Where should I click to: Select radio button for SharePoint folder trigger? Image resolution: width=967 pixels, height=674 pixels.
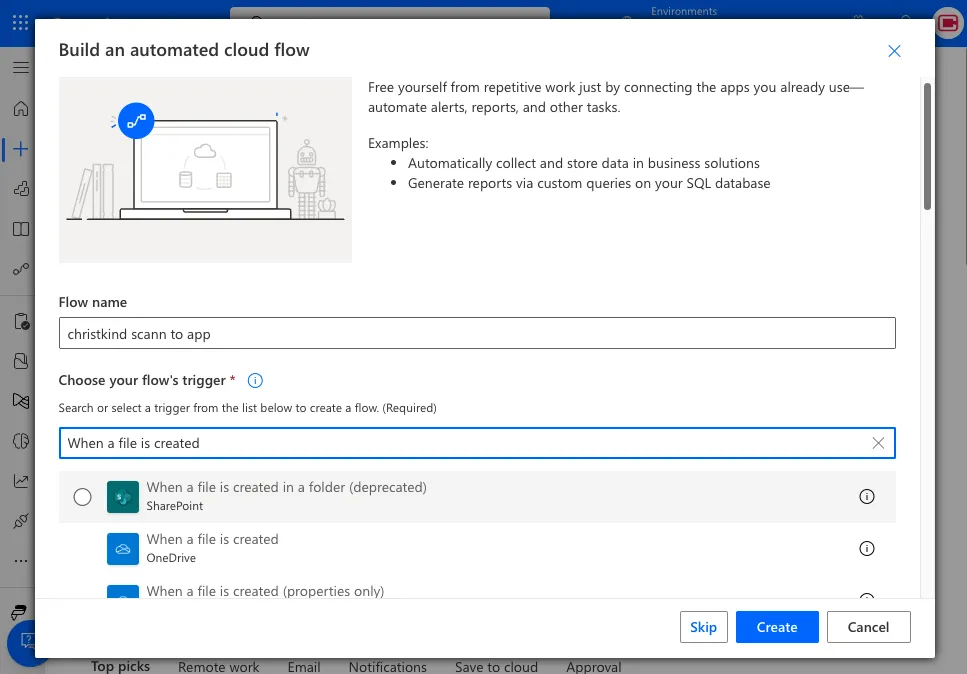pyautogui.click(x=83, y=497)
